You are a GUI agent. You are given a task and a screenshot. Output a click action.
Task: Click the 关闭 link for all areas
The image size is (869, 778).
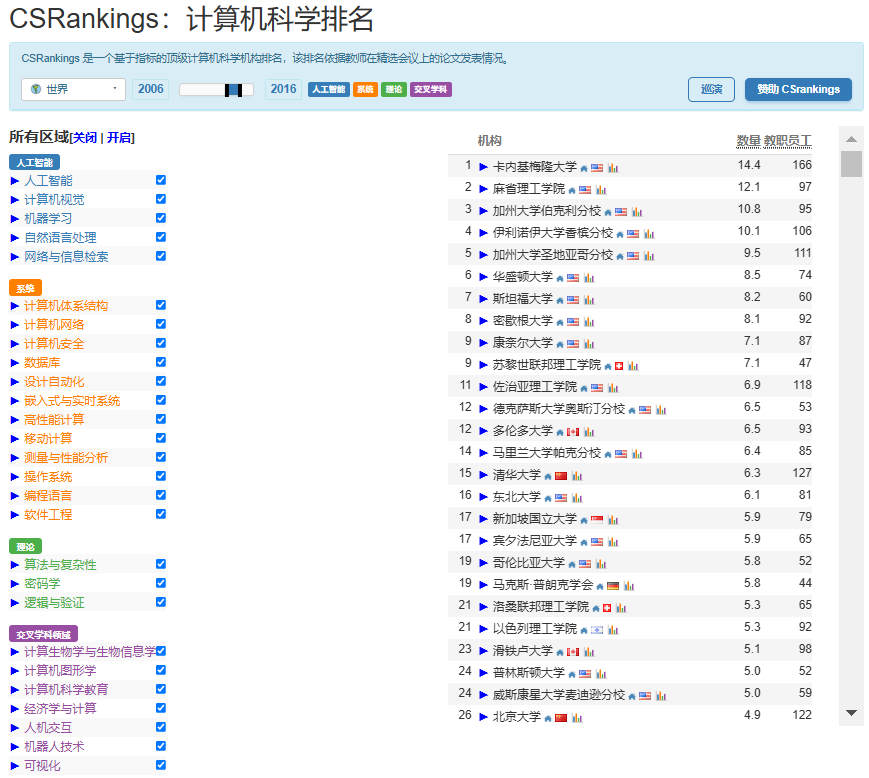tap(84, 138)
